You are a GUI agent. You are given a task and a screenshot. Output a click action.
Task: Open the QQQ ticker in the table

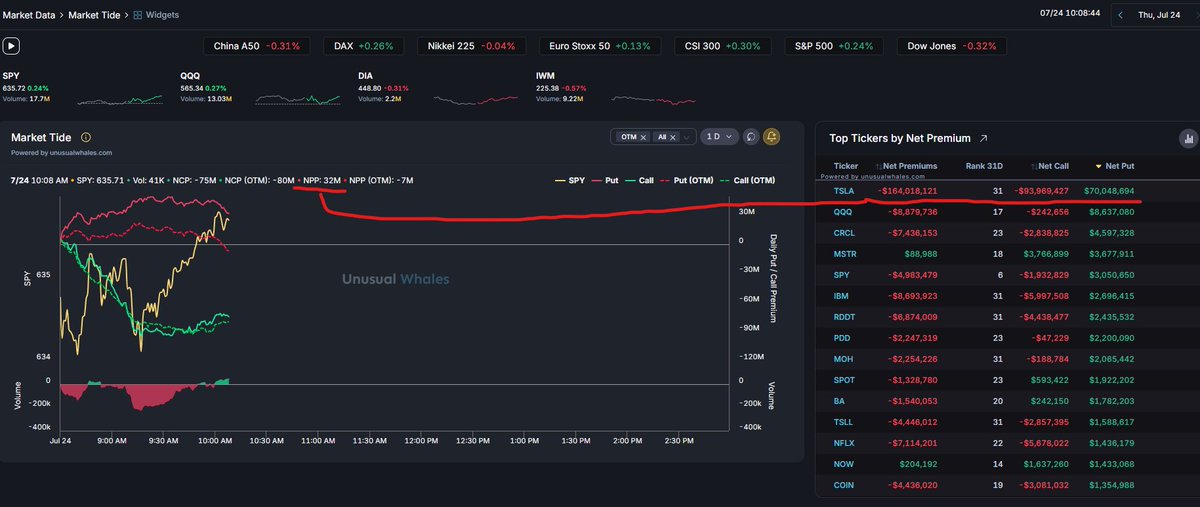point(843,212)
